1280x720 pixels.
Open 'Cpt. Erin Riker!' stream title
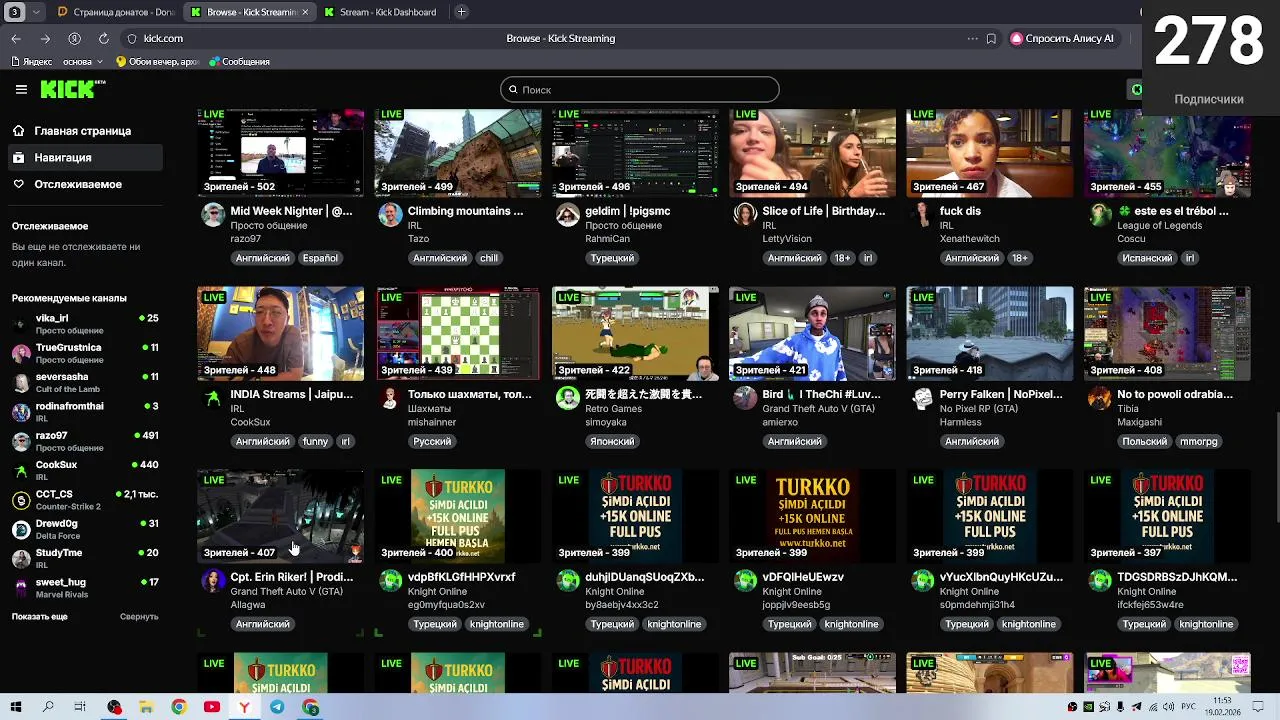click(292, 577)
